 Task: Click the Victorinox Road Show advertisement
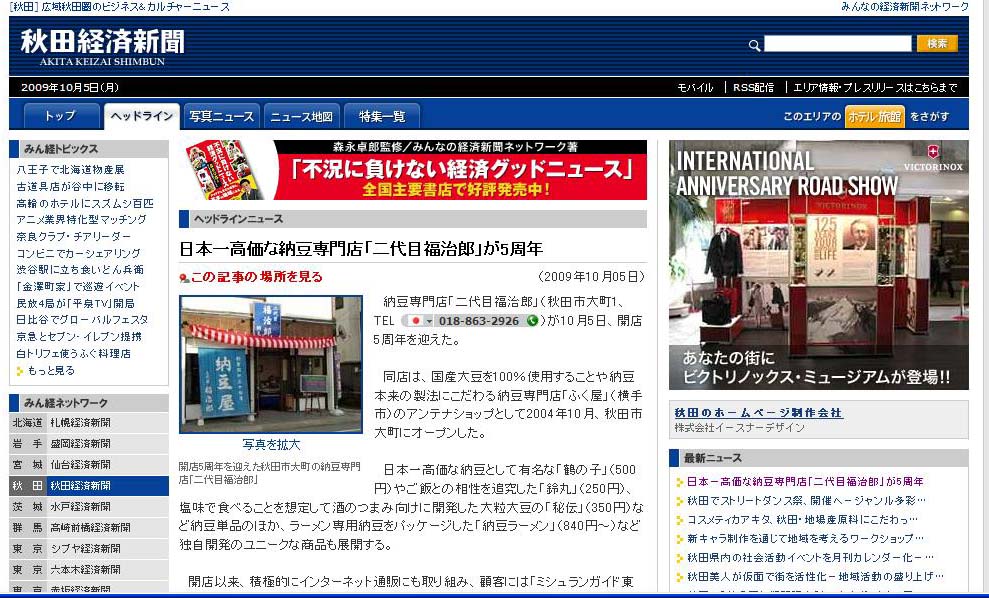tap(819, 265)
